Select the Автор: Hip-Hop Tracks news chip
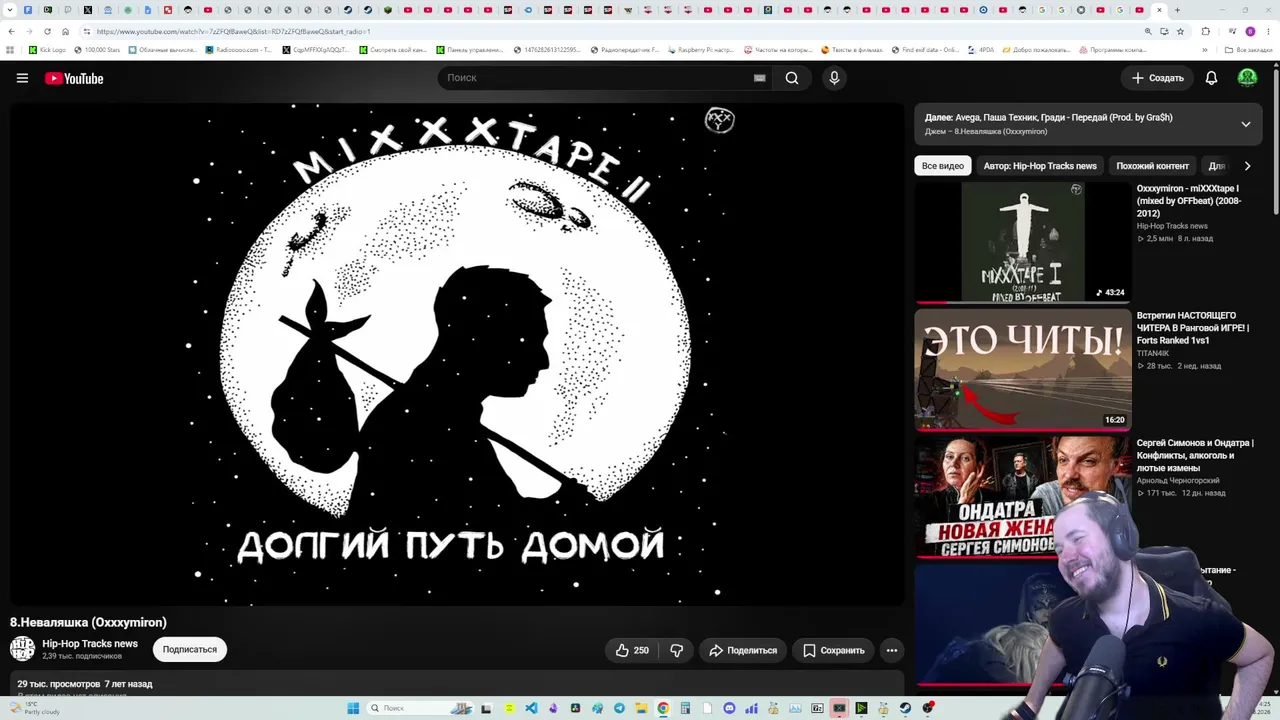 pyautogui.click(x=1040, y=166)
